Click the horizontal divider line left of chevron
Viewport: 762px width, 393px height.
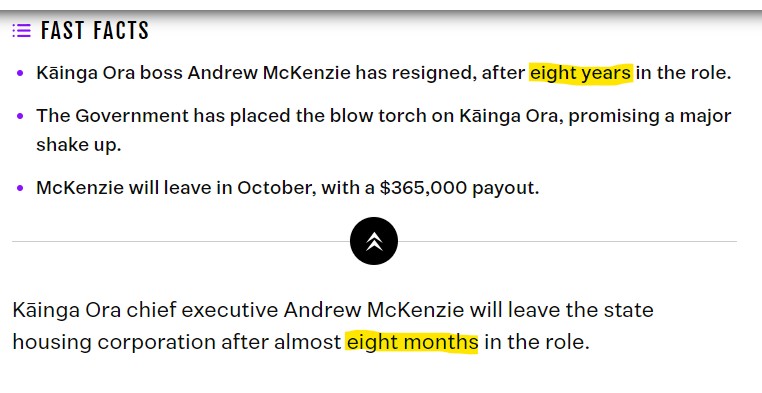click(x=181, y=241)
